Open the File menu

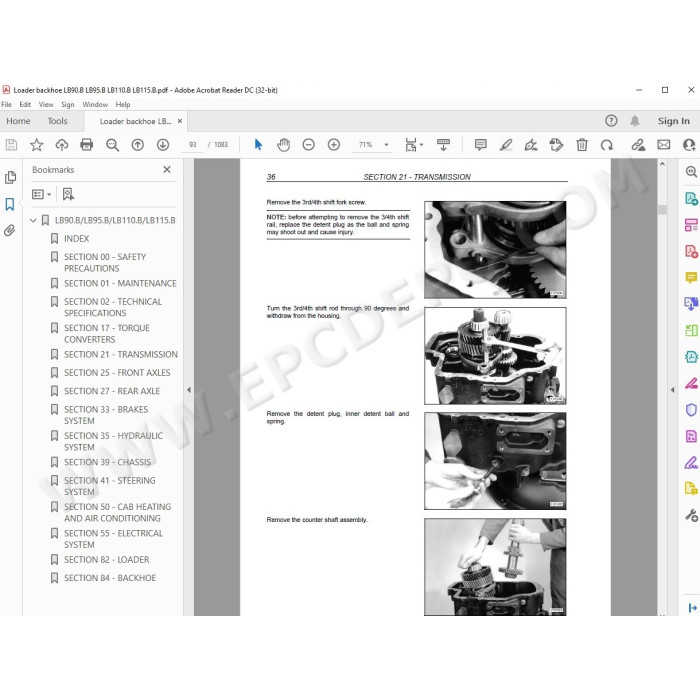pos(6,104)
